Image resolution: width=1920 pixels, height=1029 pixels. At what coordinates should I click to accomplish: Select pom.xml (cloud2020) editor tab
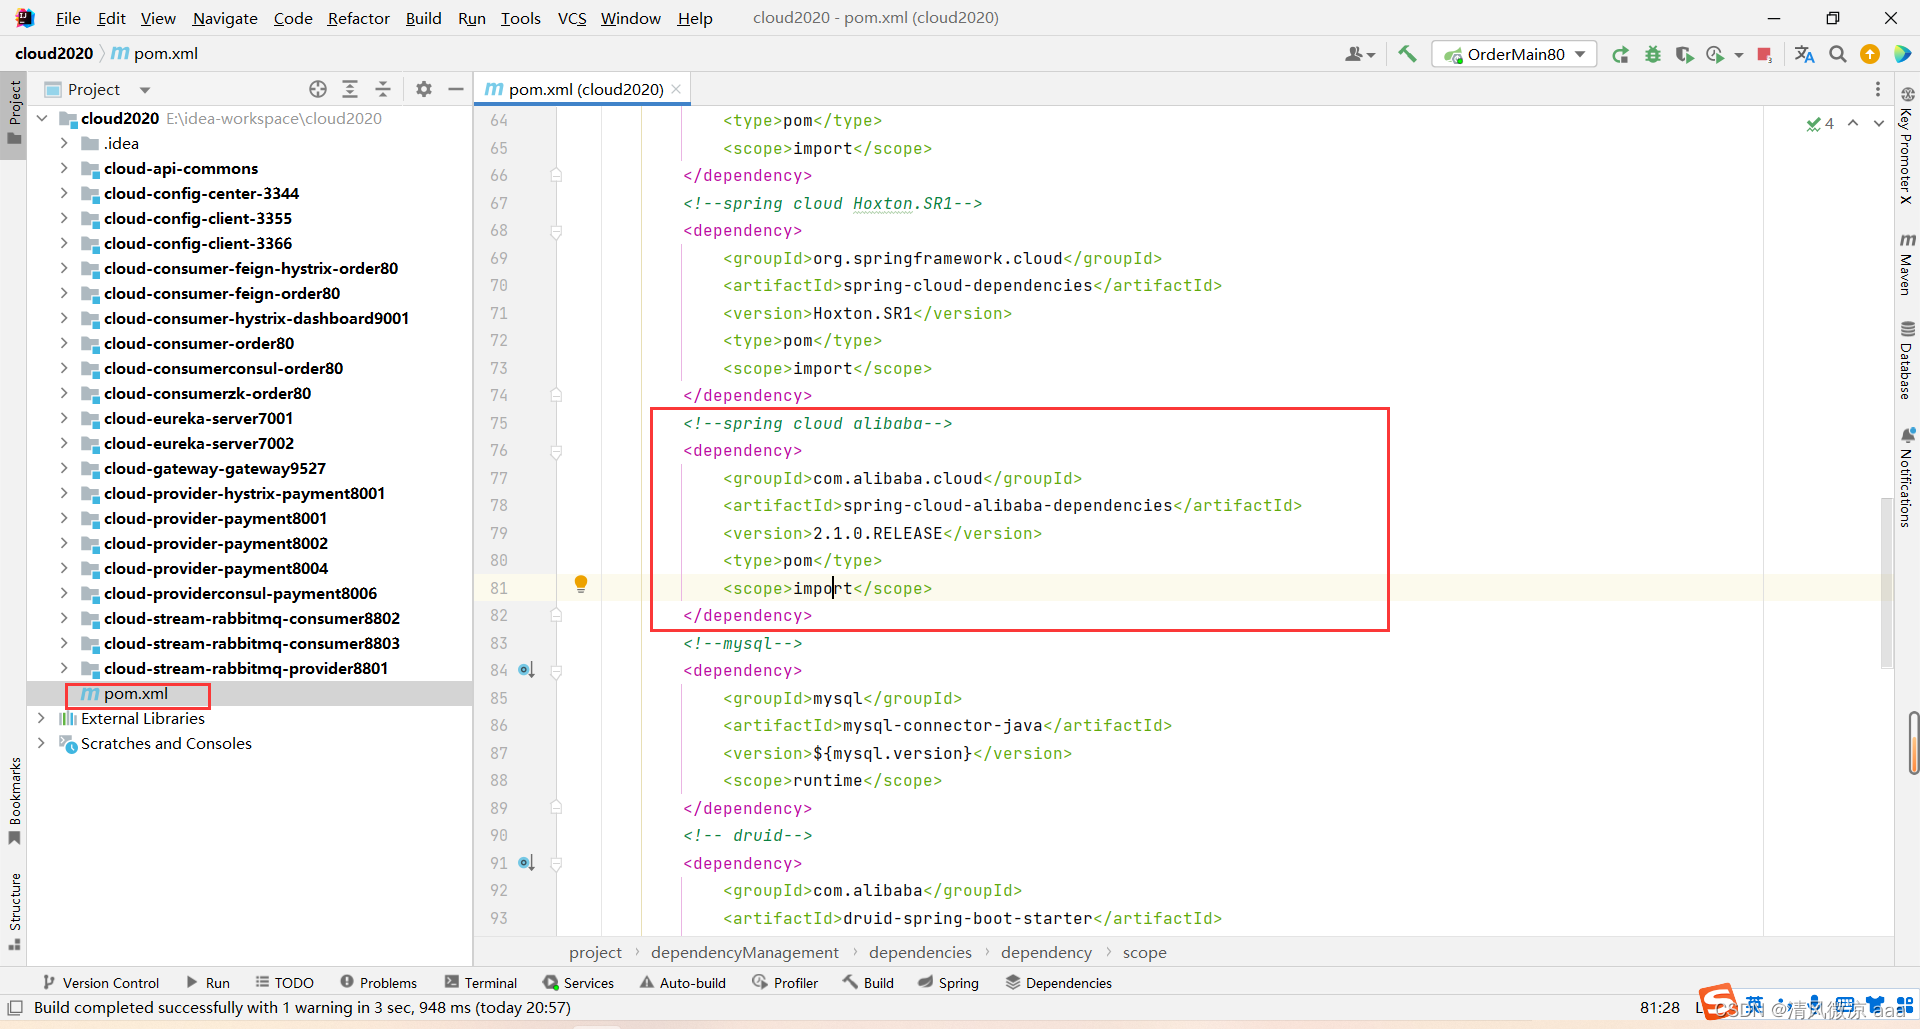point(585,89)
